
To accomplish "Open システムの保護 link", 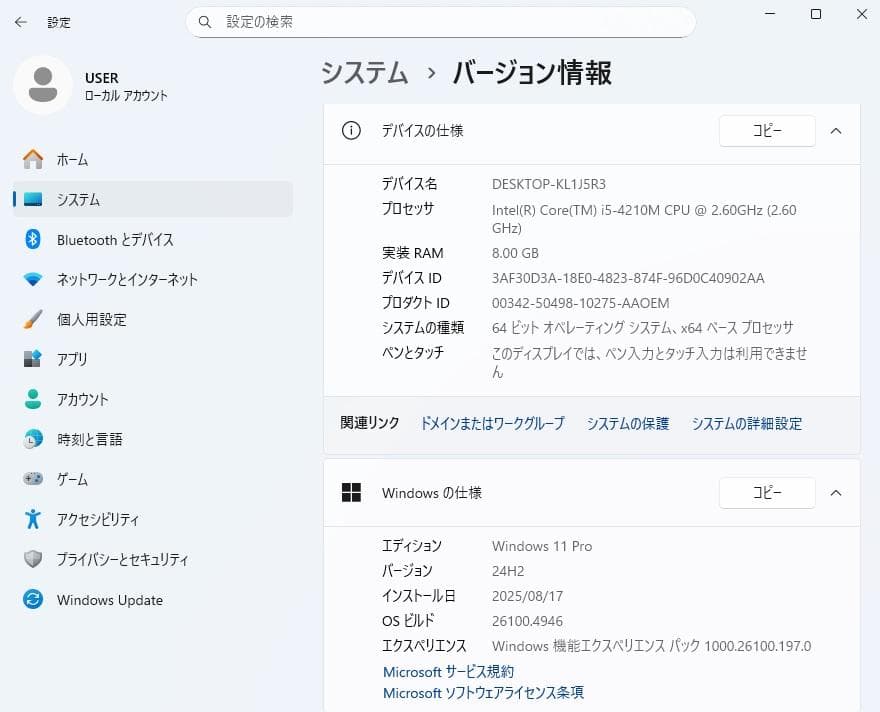I will pos(628,423).
